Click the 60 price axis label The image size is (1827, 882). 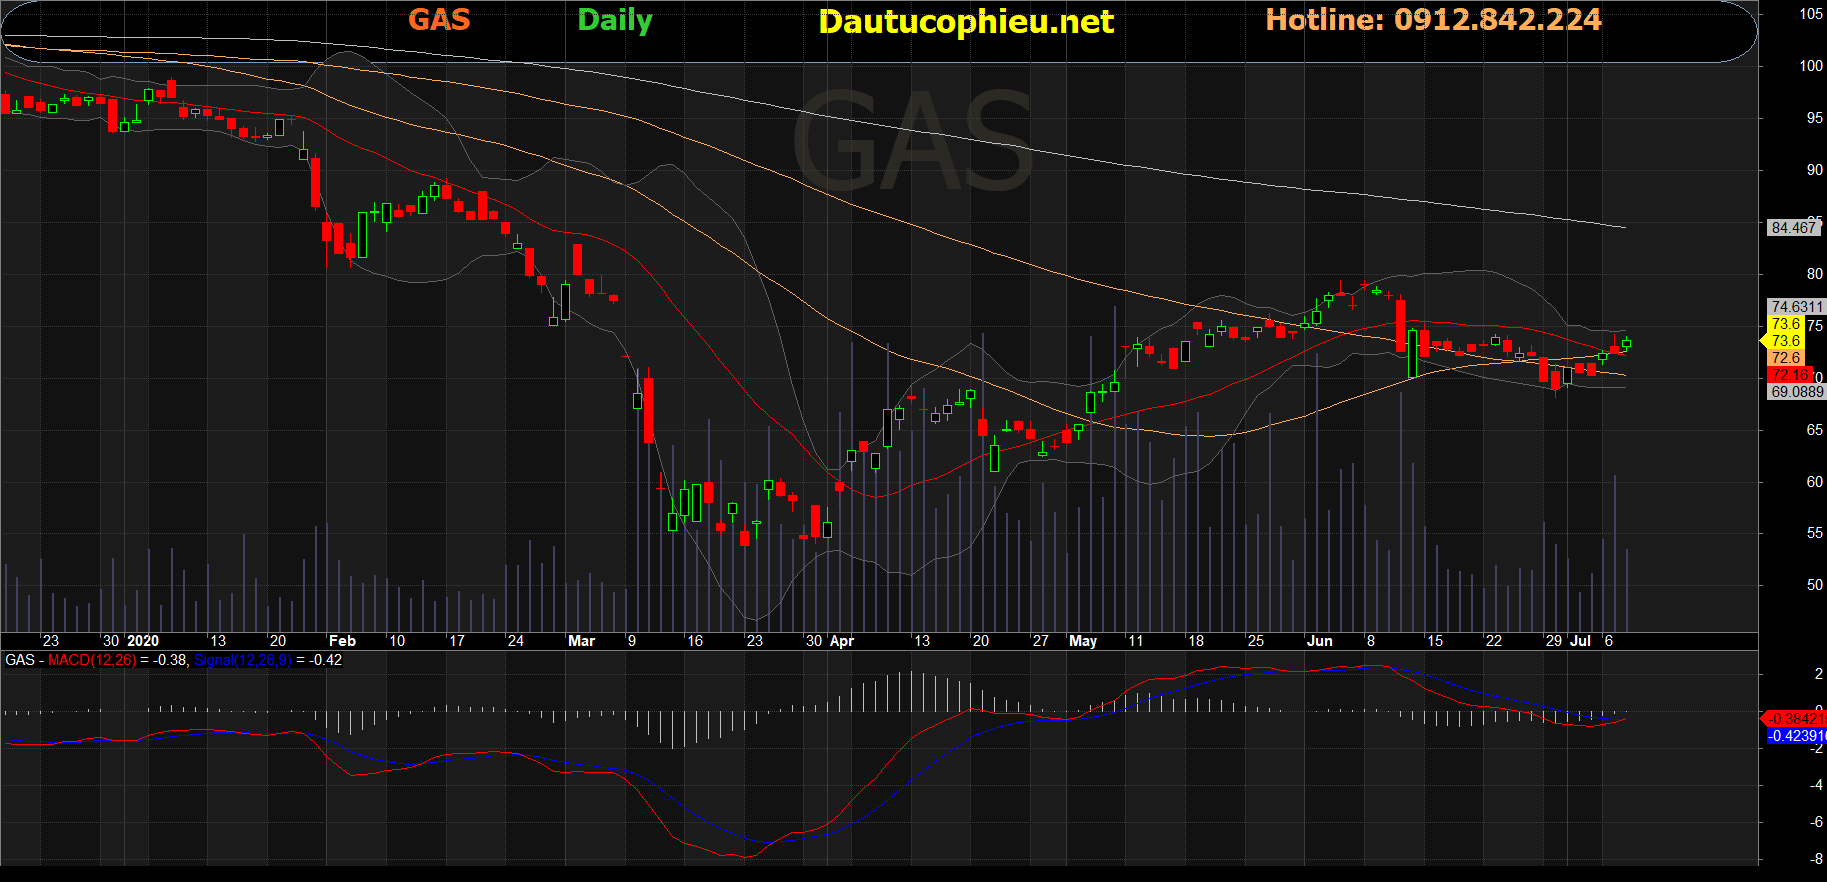click(x=1815, y=482)
